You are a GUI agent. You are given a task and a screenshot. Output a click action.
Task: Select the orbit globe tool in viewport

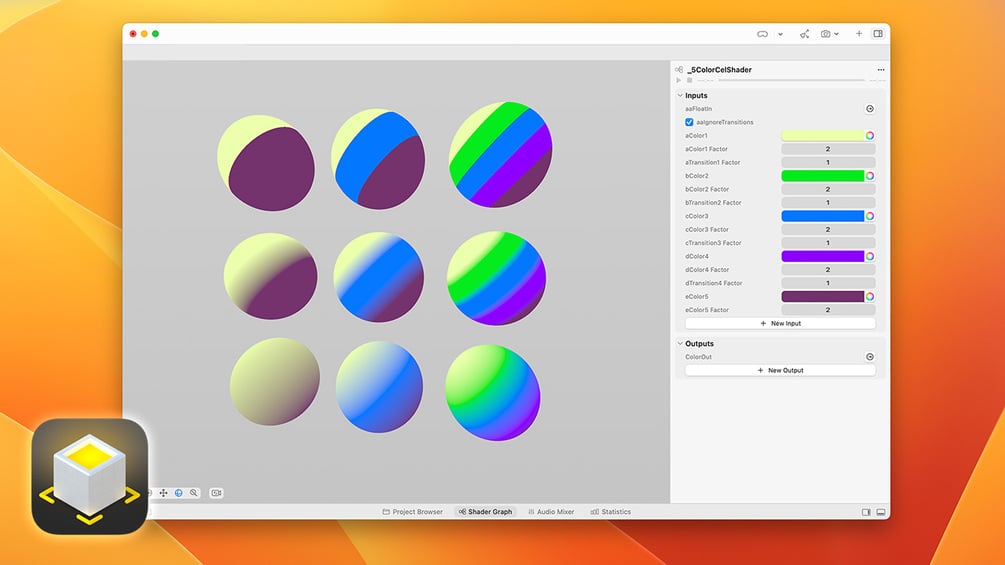179,493
